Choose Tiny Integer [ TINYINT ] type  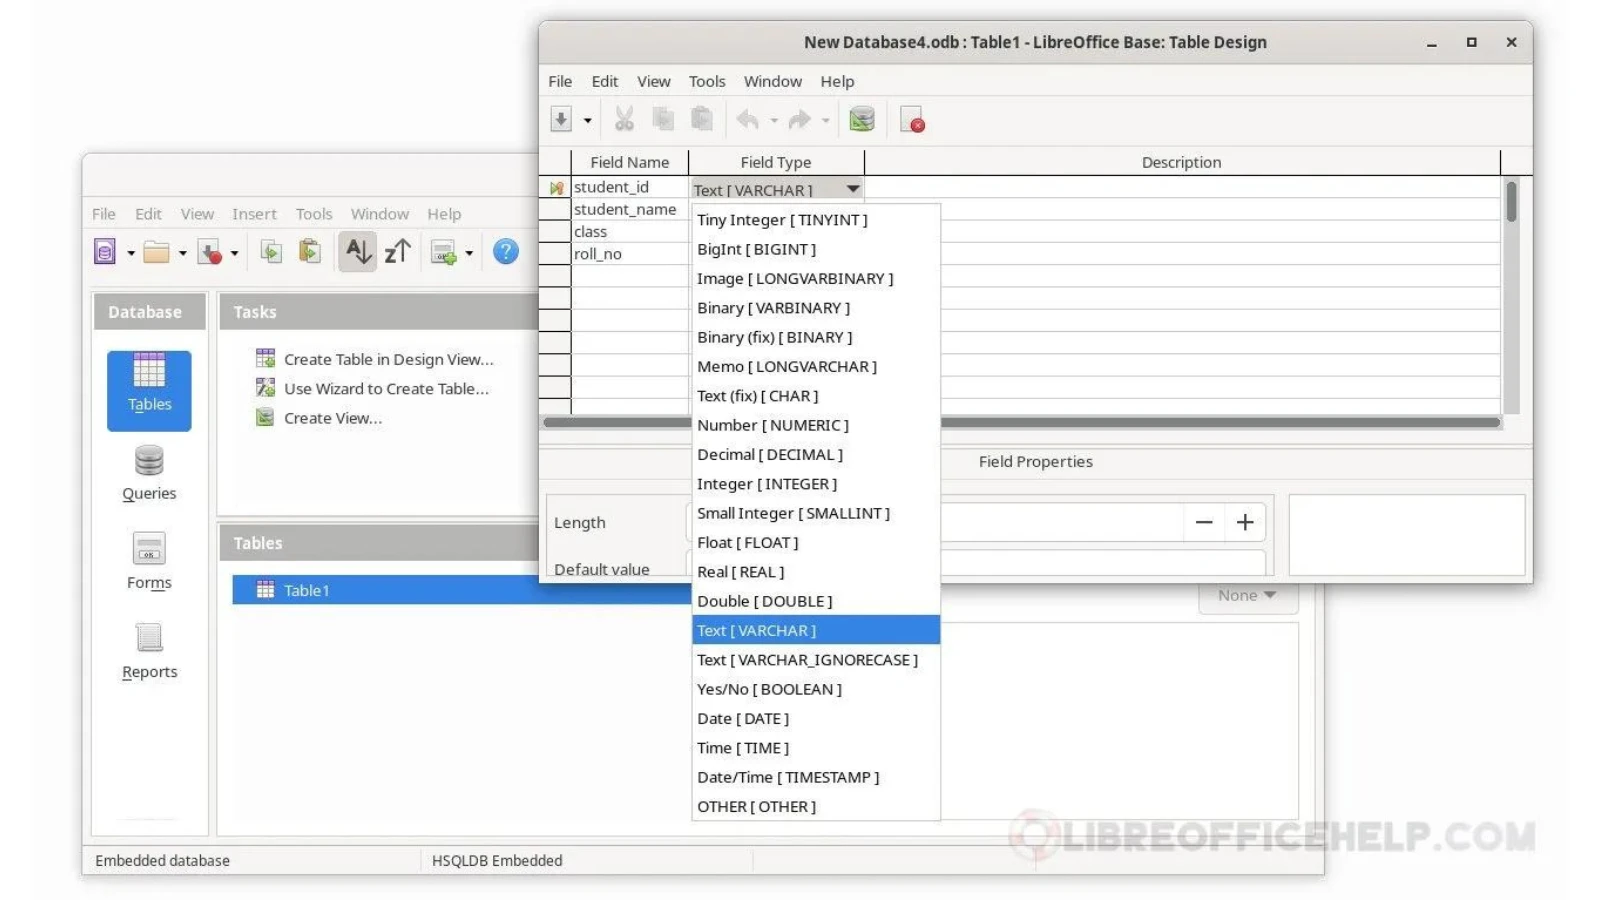(x=816, y=220)
